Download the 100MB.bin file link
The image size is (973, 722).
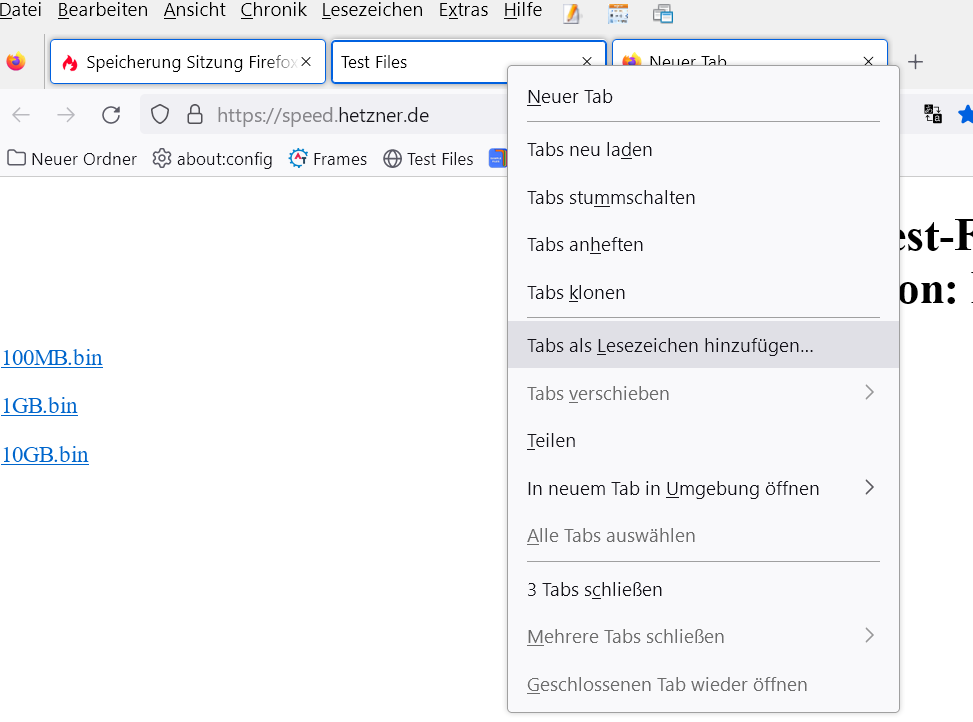pos(52,358)
